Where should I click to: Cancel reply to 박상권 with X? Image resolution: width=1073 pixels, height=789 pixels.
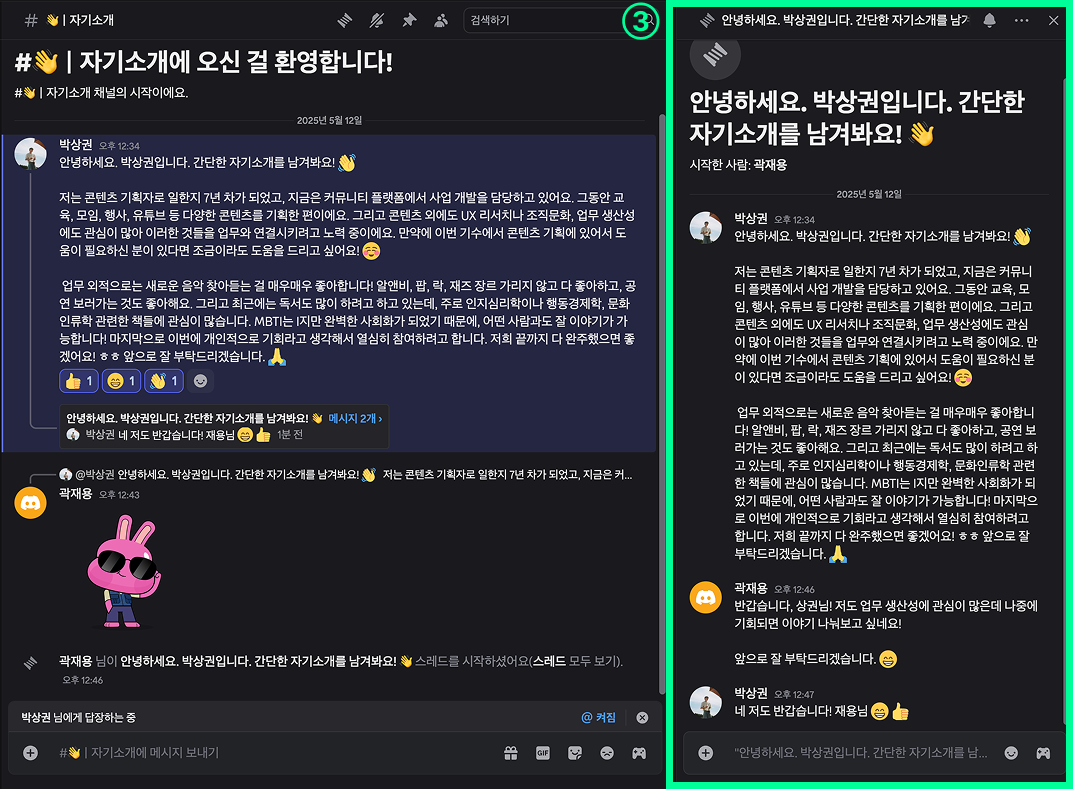click(x=642, y=717)
